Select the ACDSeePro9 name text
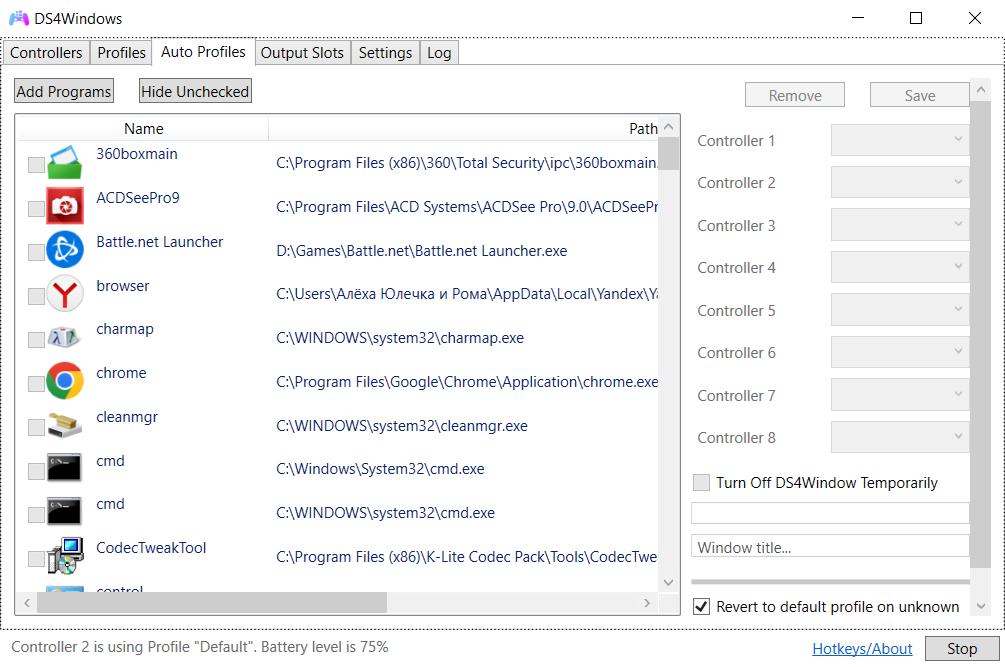 click(138, 197)
